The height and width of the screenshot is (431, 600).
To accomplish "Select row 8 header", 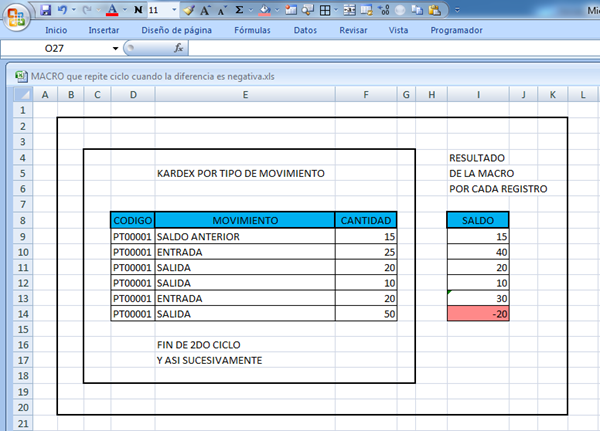I will (23, 220).
